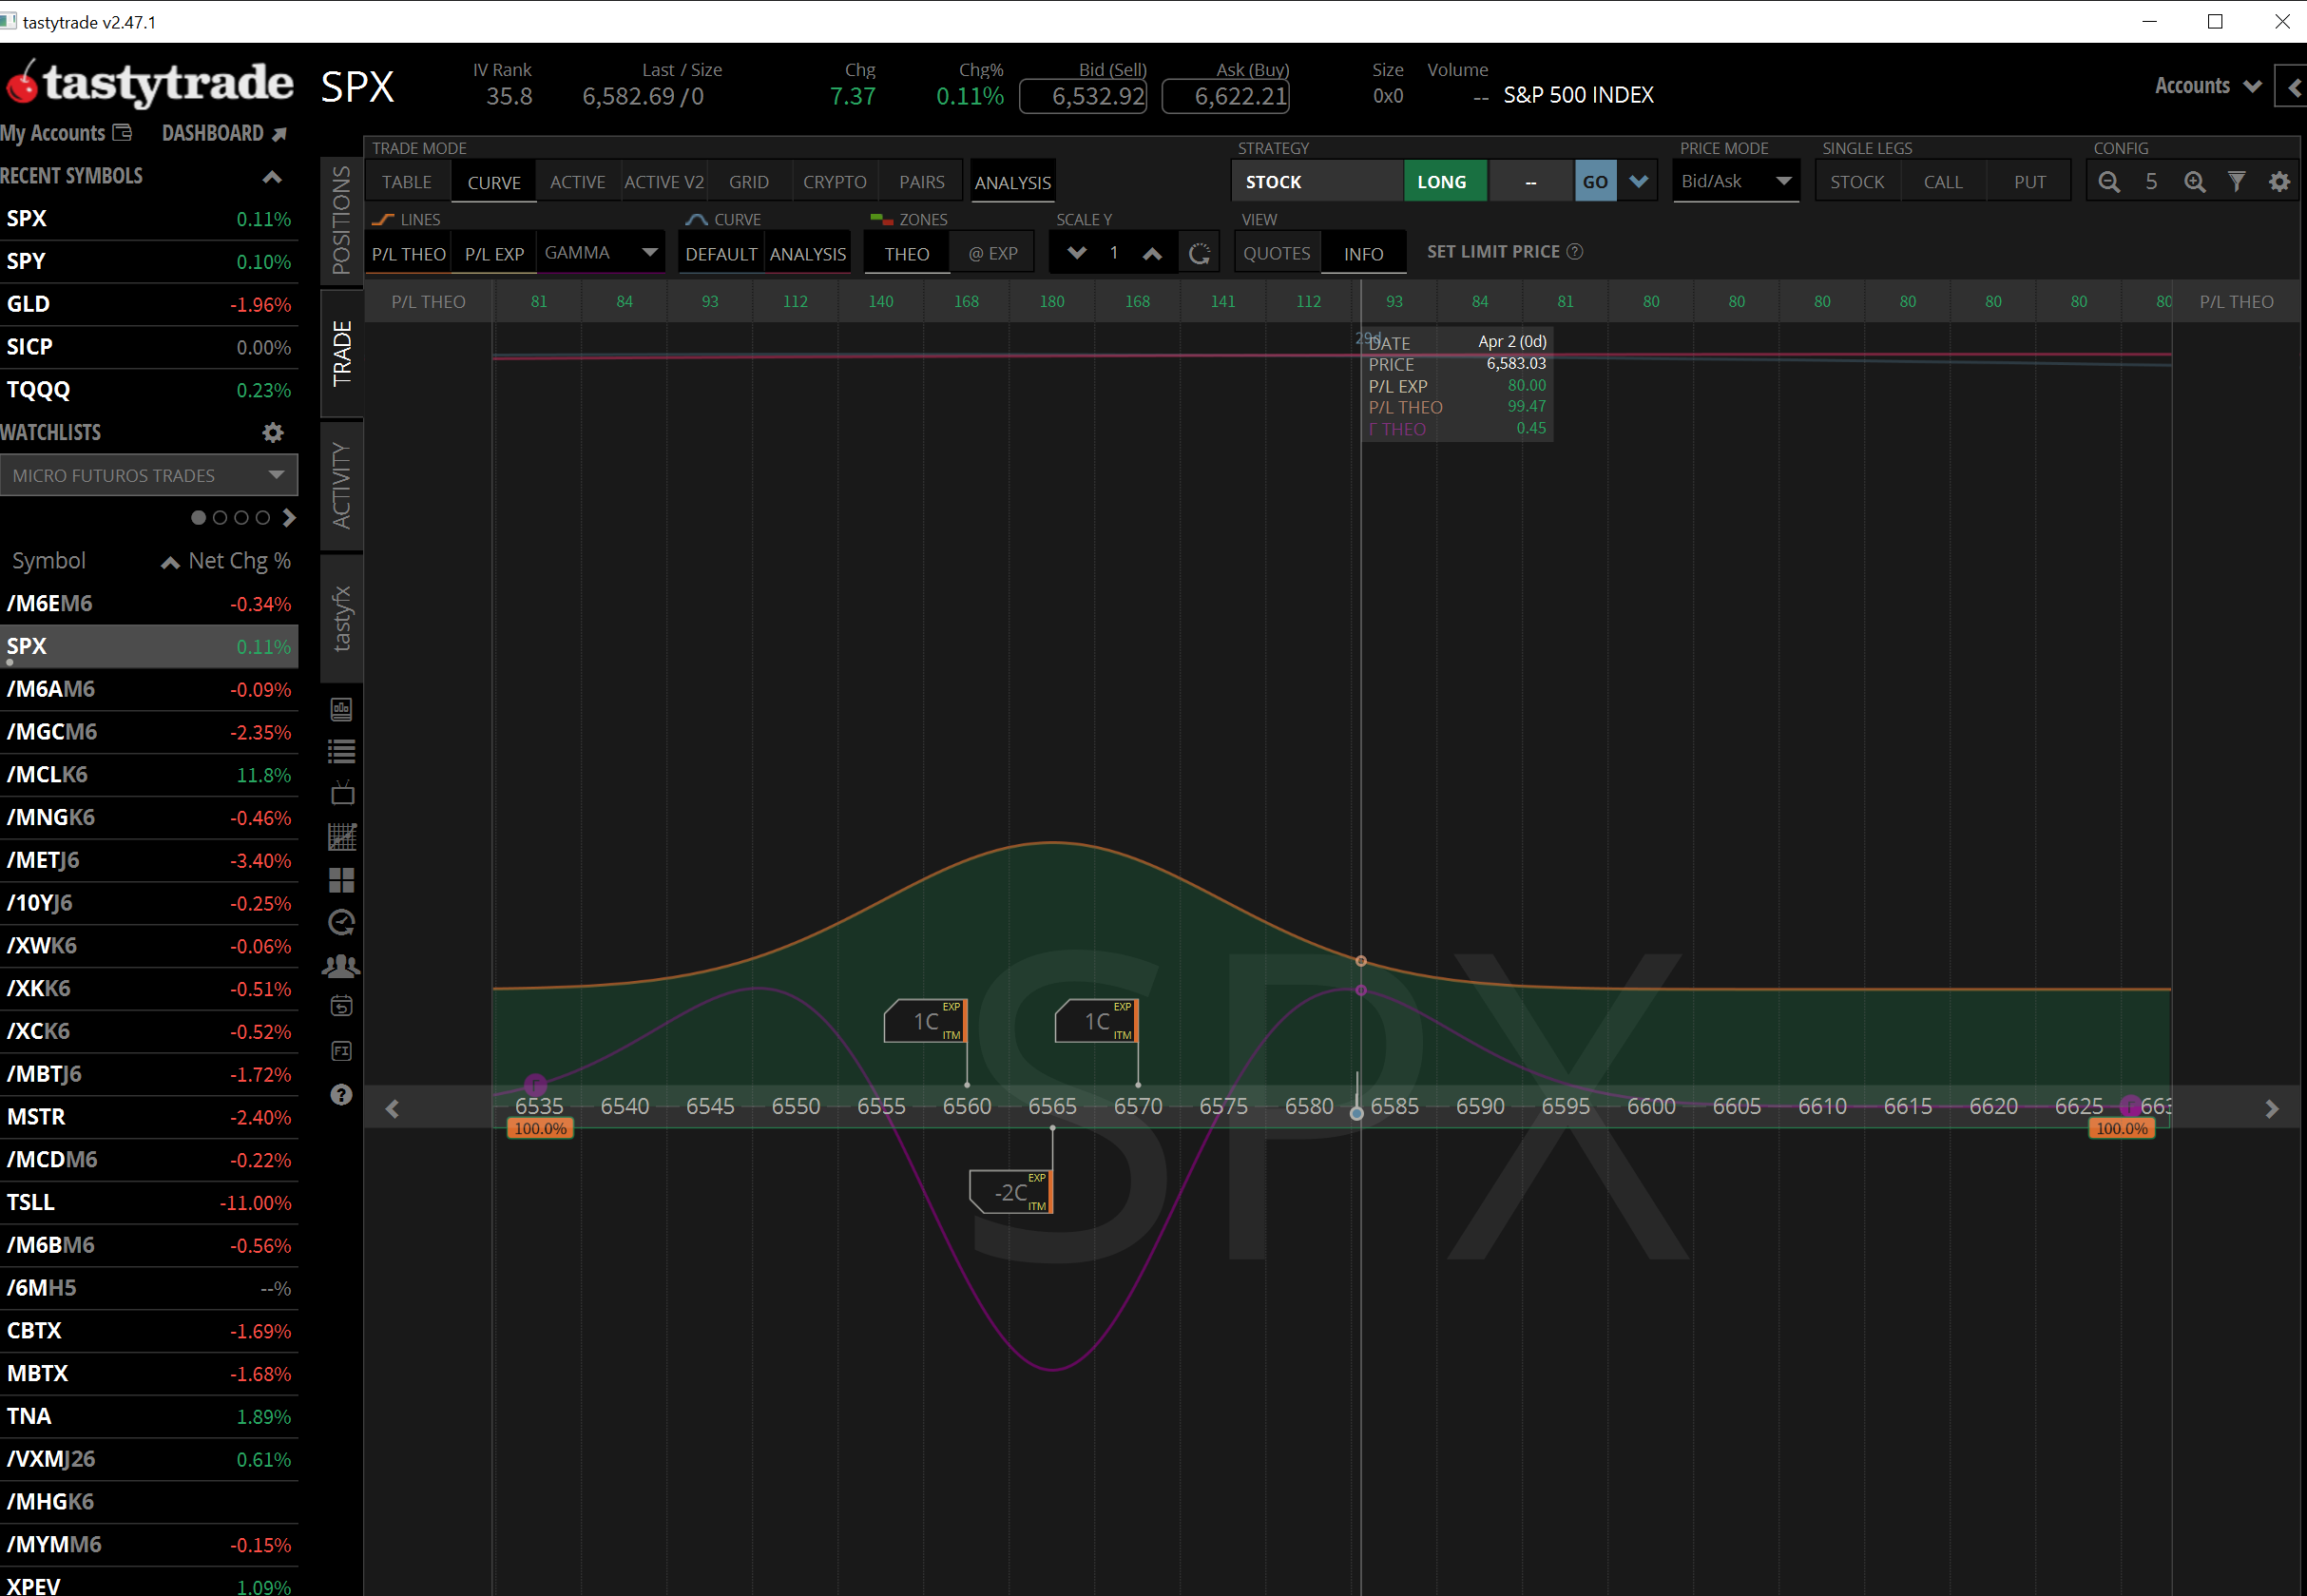
Task: Switch zones to @ EXP
Action: pos(993,254)
